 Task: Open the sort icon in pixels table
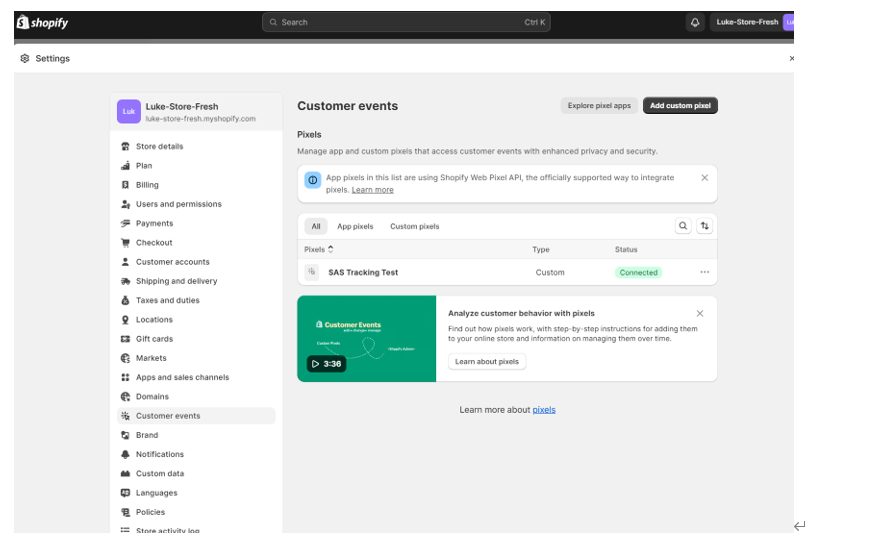pyautogui.click(x=704, y=226)
